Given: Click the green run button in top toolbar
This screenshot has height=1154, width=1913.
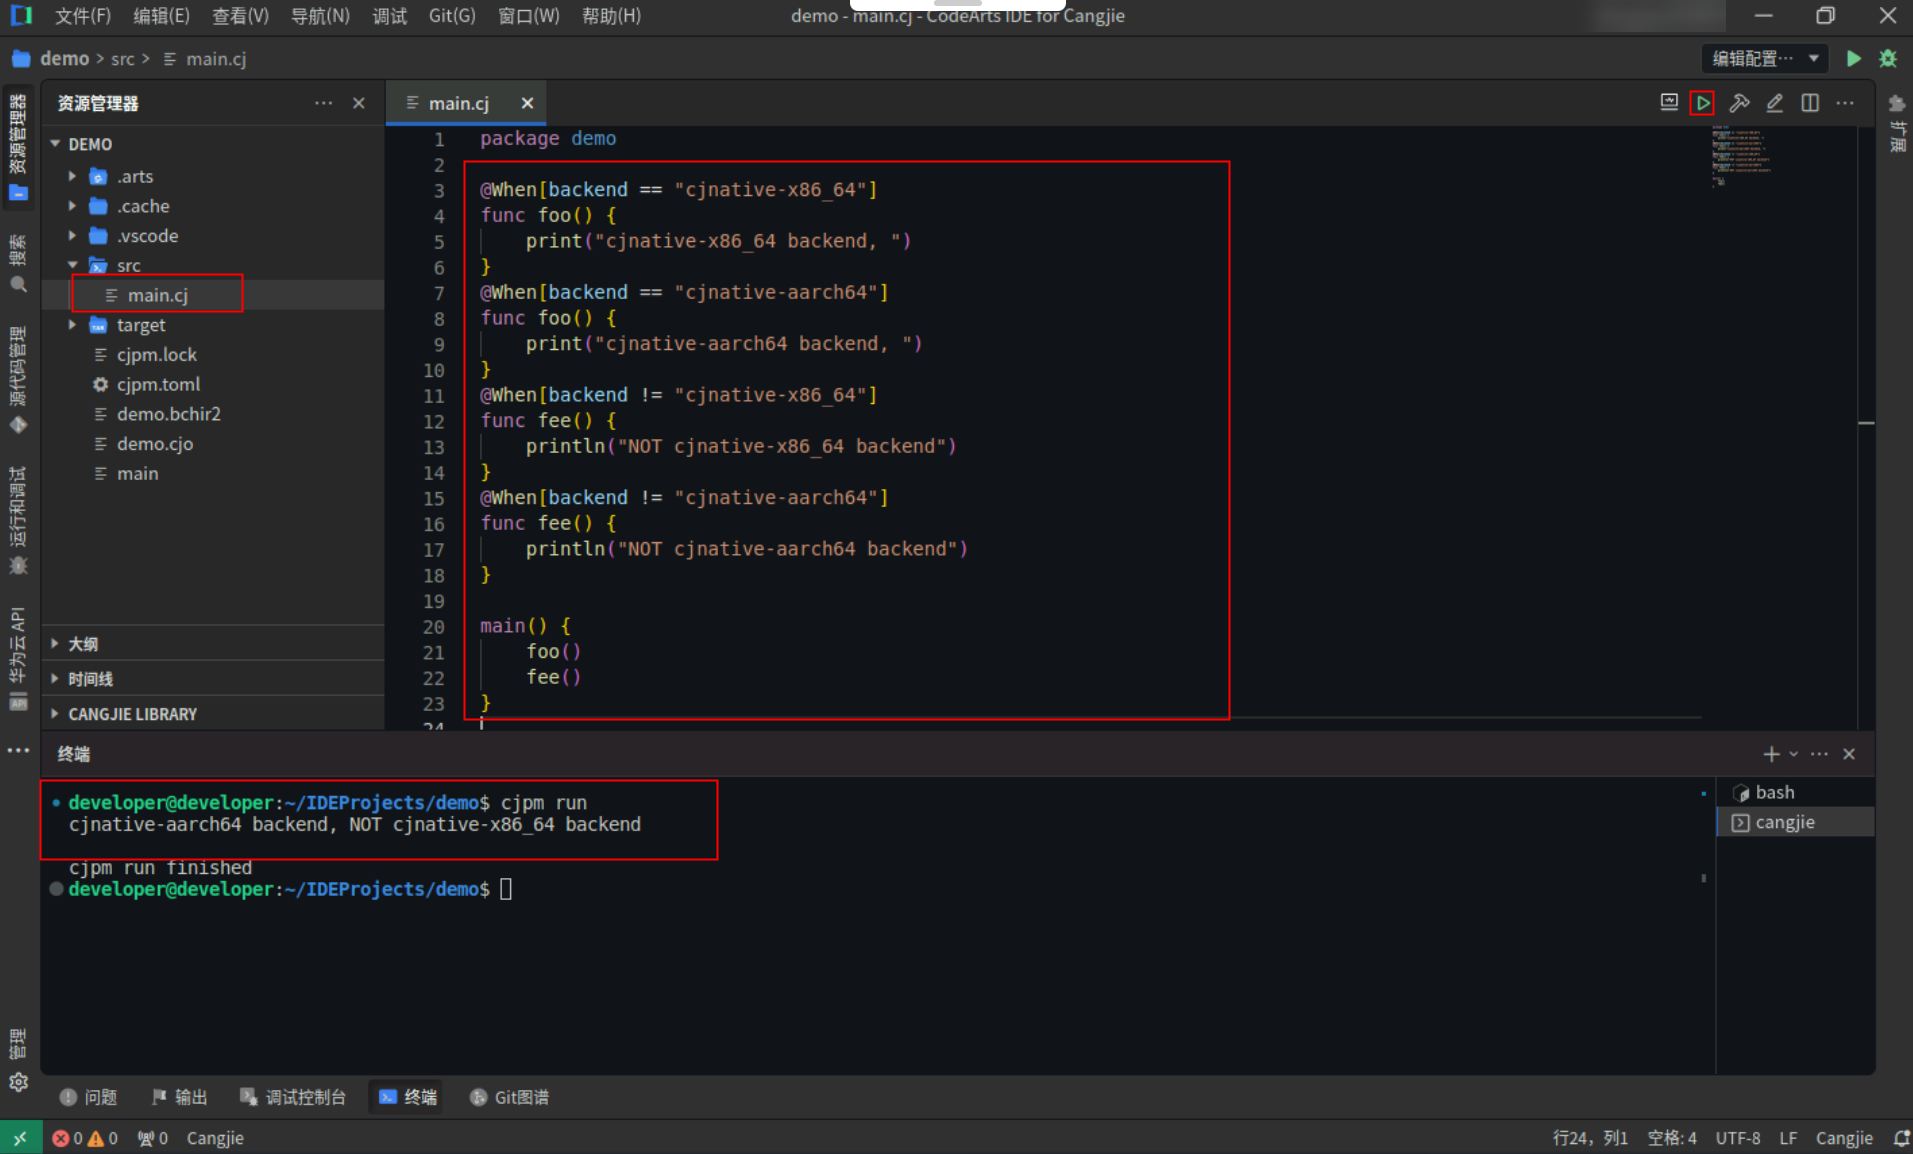Looking at the screenshot, I should click(1853, 59).
